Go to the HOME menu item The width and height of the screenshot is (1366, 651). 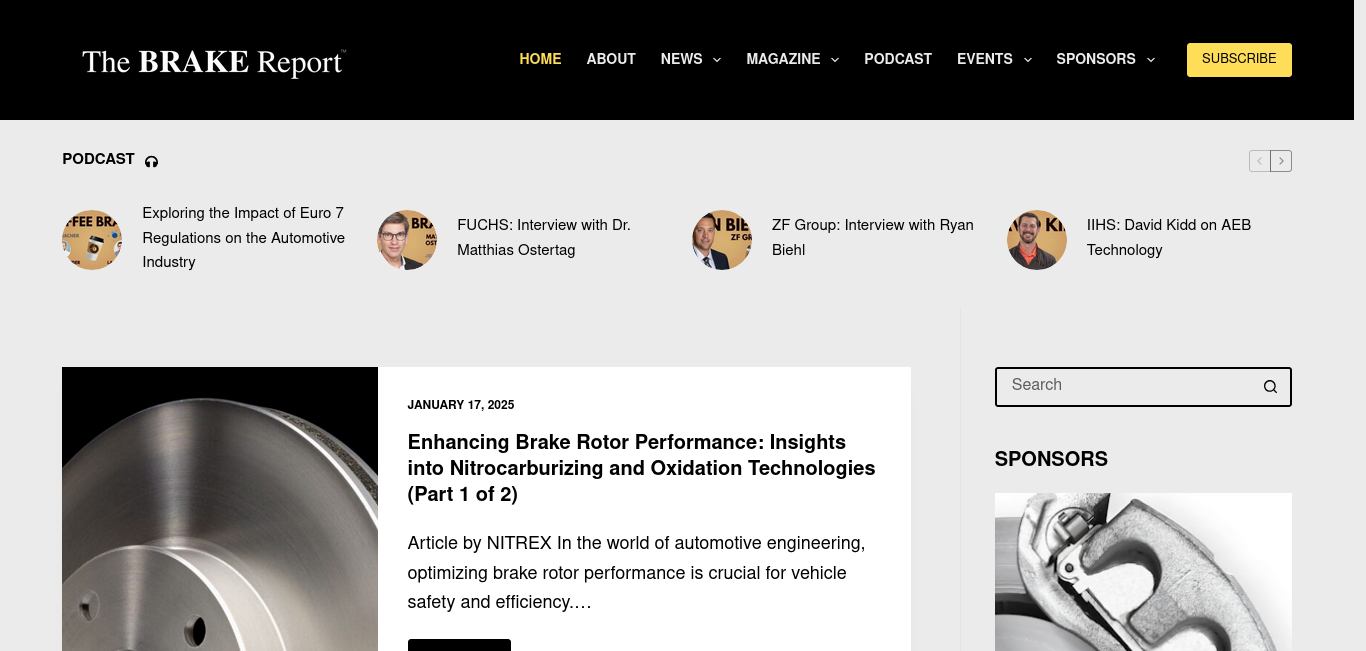click(x=540, y=60)
